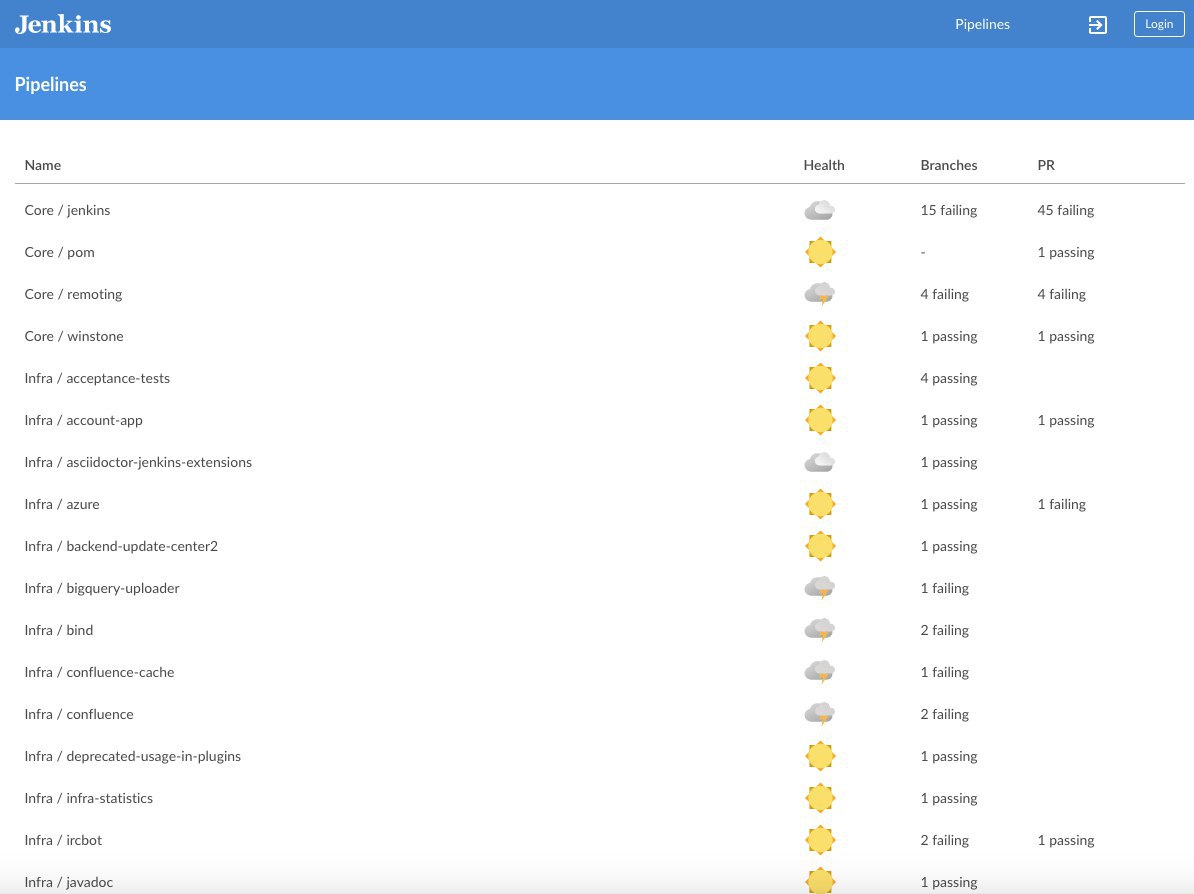This screenshot has height=894, width=1194.
Task: Open Infra / acceptance-tests pipeline
Action: [x=97, y=378]
